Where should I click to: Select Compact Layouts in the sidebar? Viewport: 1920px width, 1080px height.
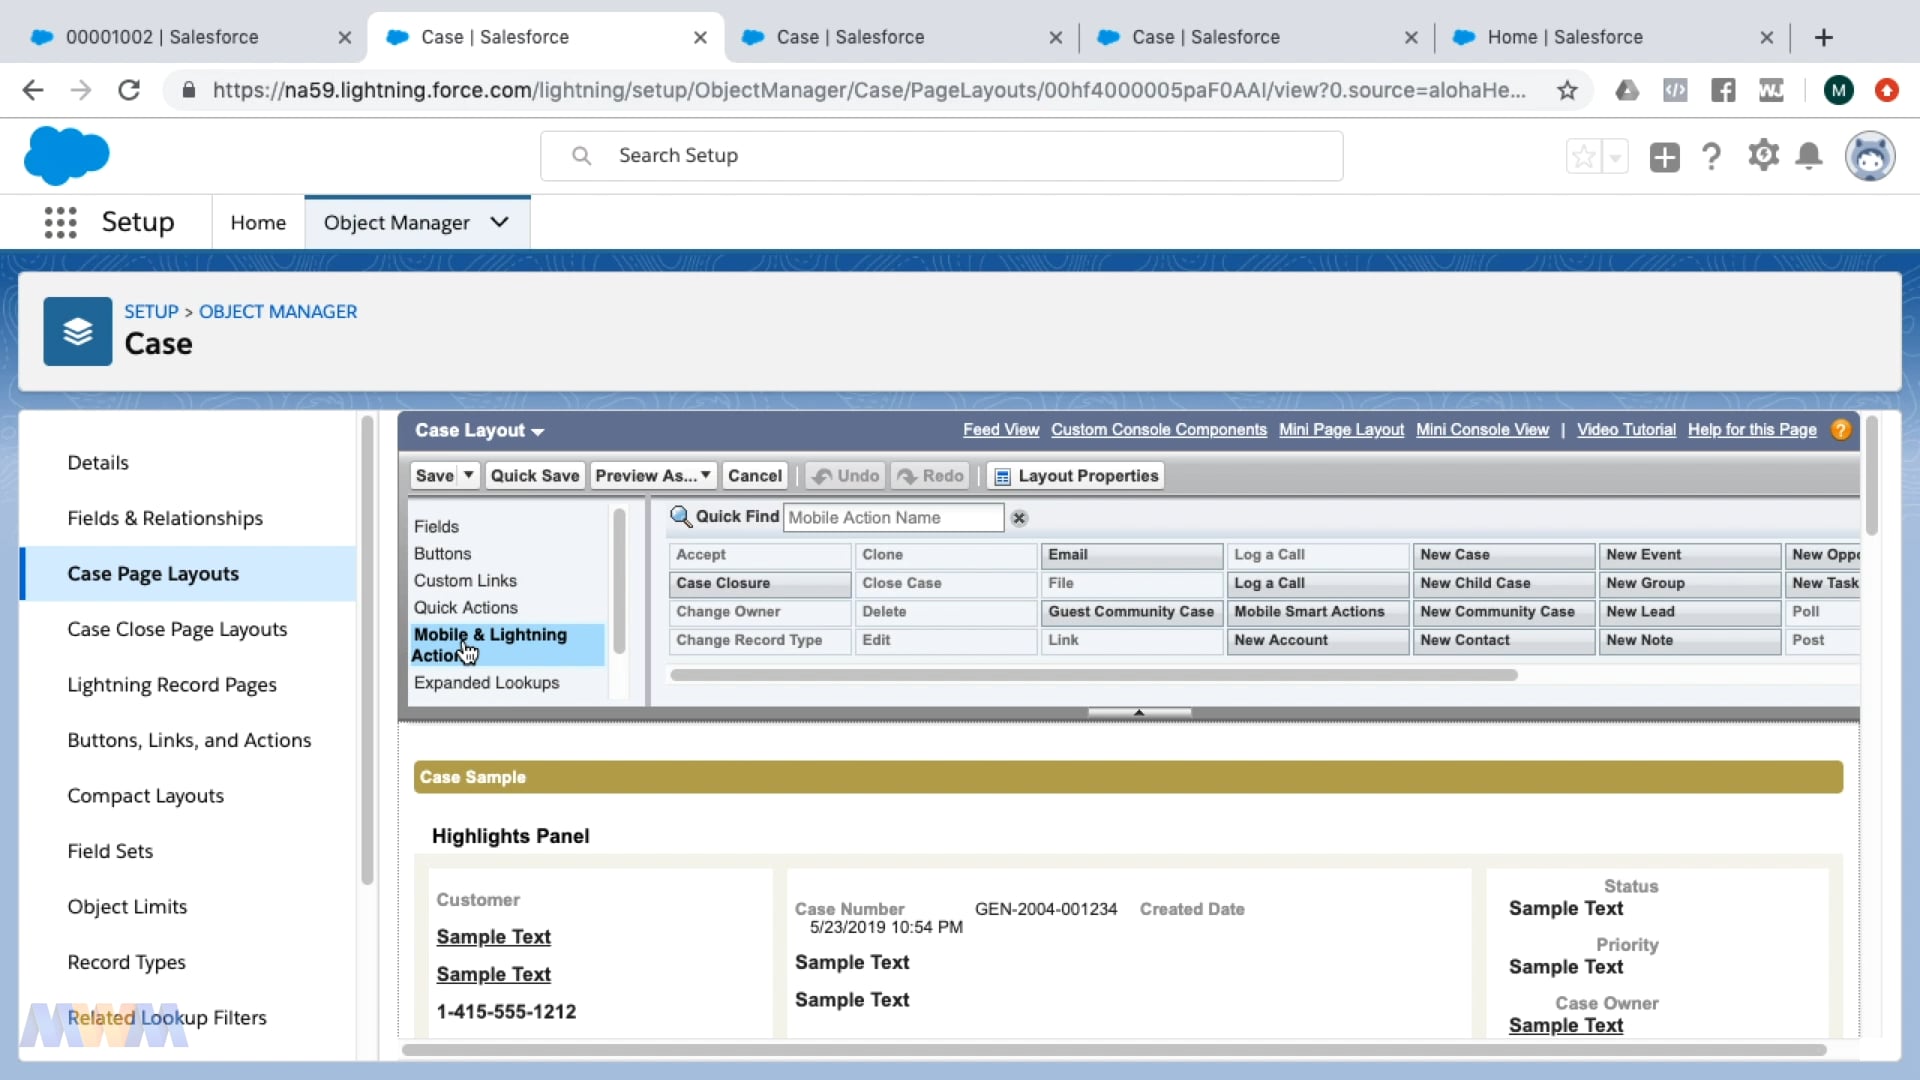point(145,796)
